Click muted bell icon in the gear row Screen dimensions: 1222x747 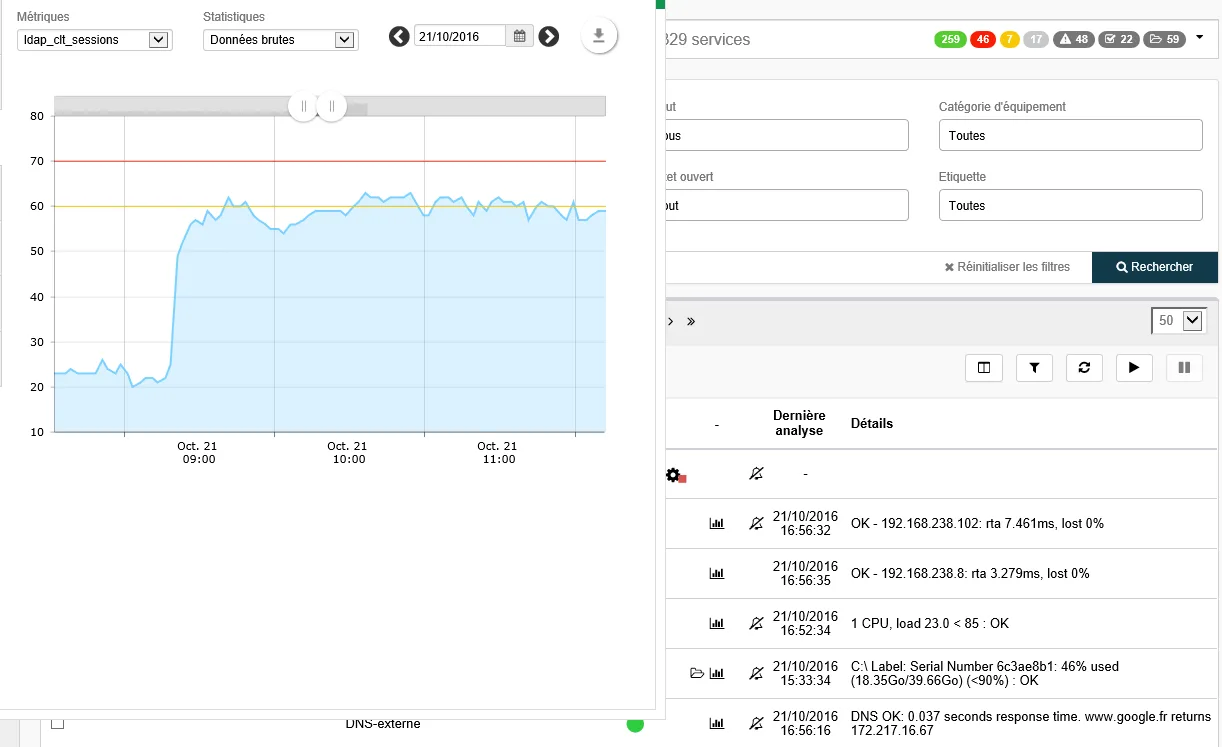pyautogui.click(x=757, y=474)
